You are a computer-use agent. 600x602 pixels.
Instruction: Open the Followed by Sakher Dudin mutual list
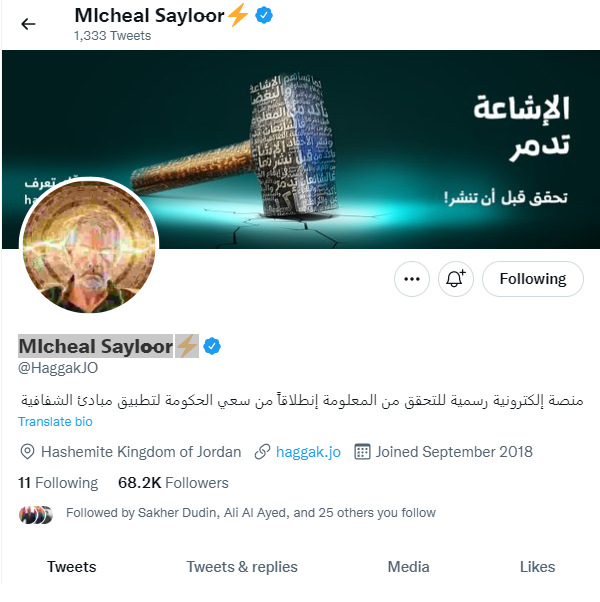[x=251, y=513]
